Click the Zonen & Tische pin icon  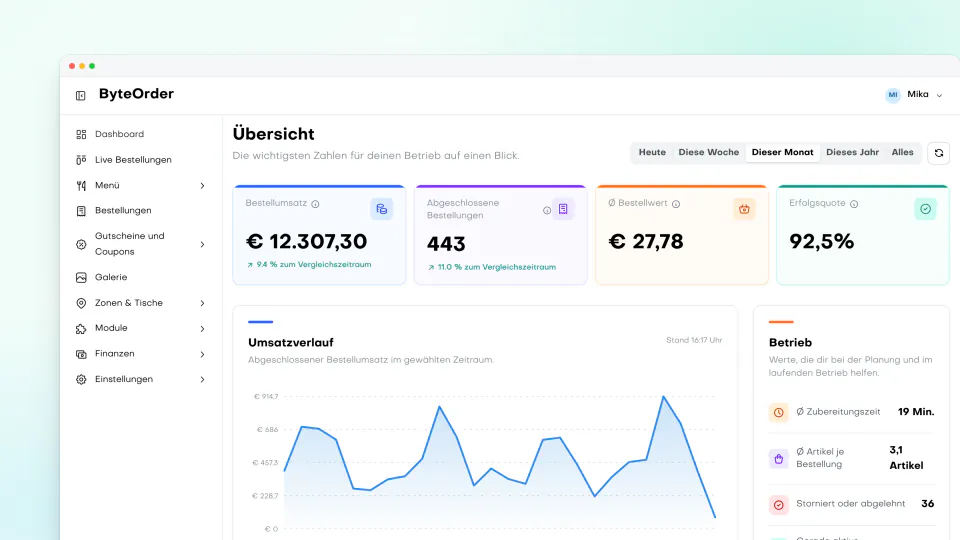point(81,303)
